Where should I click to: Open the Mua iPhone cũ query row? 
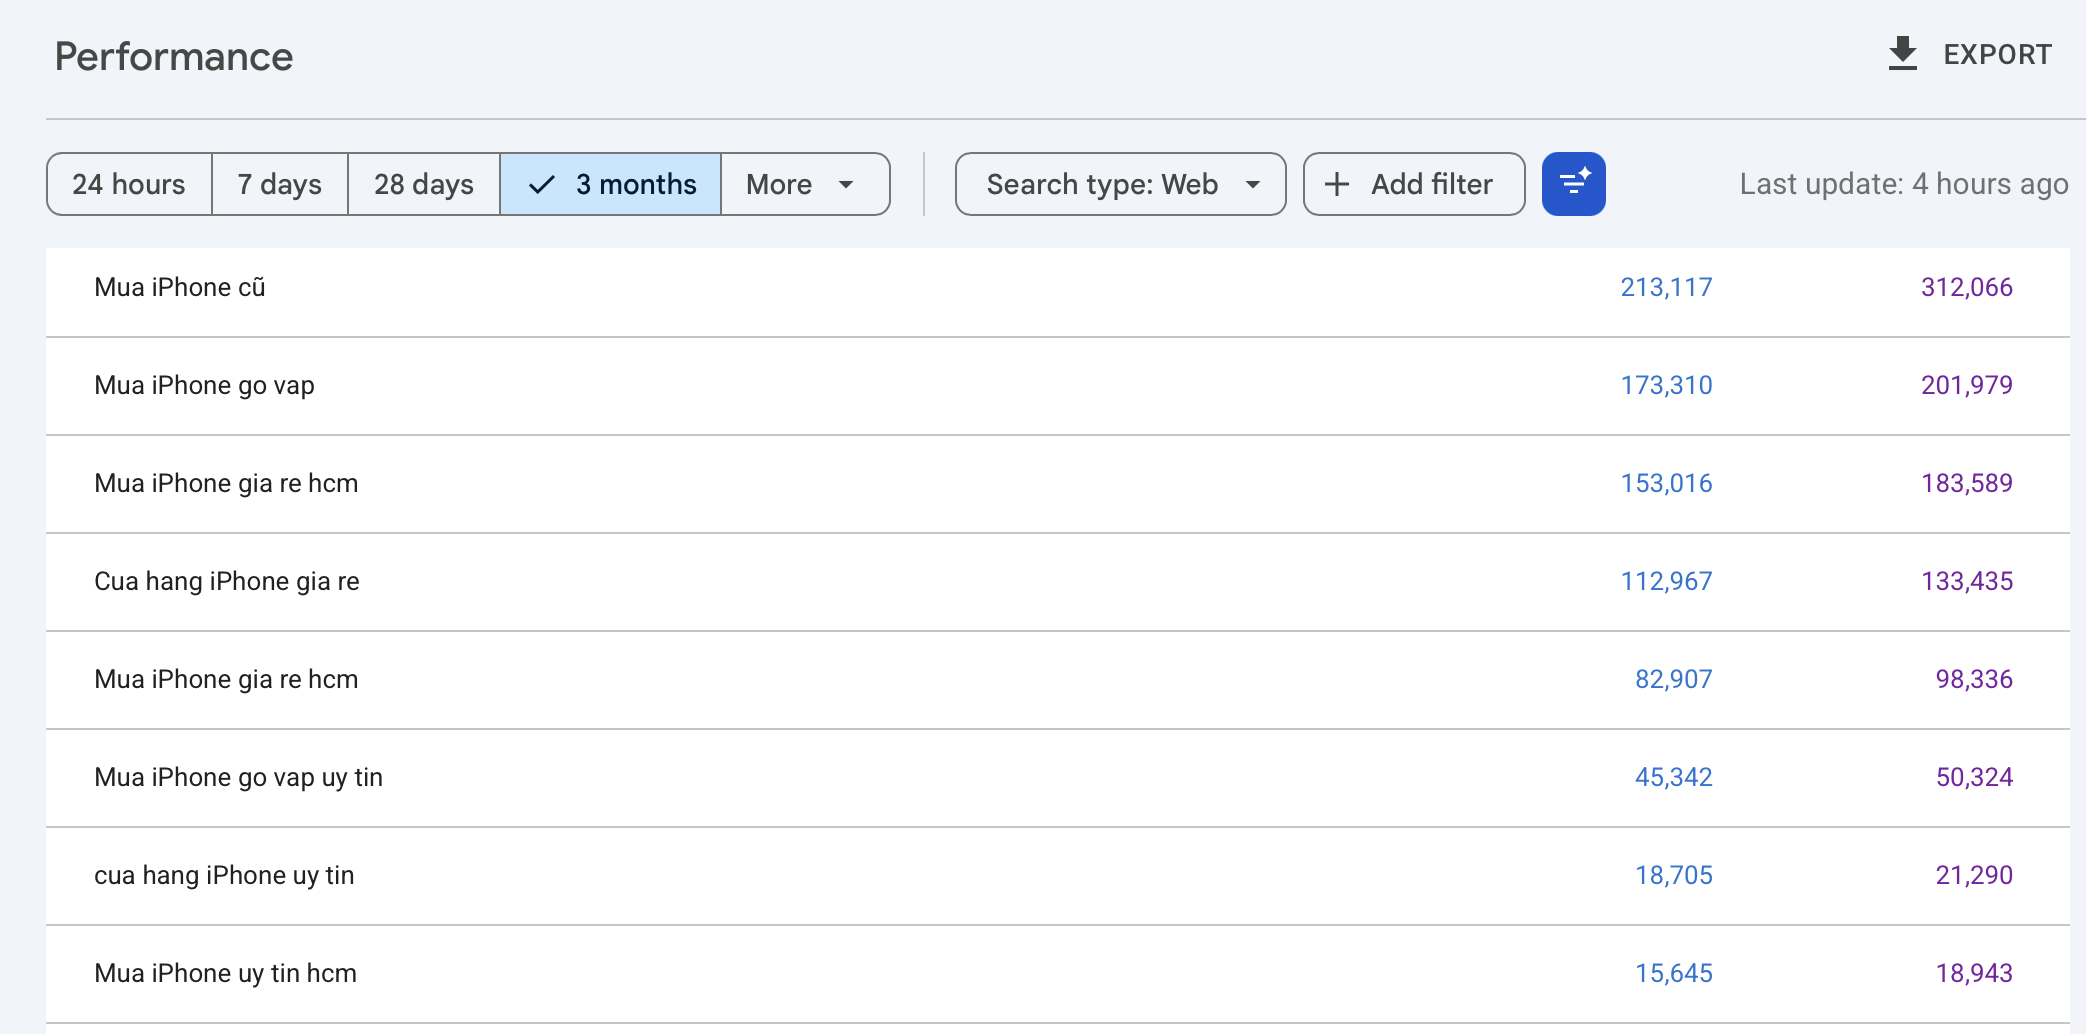tap(1057, 288)
